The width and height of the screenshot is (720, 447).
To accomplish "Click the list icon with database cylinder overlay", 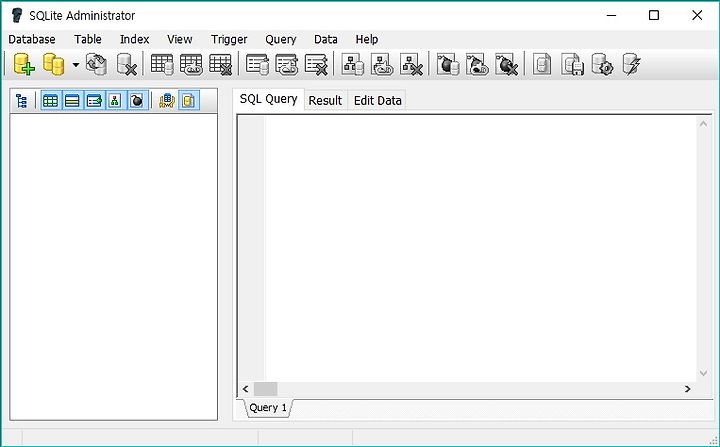I will (x=257, y=64).
